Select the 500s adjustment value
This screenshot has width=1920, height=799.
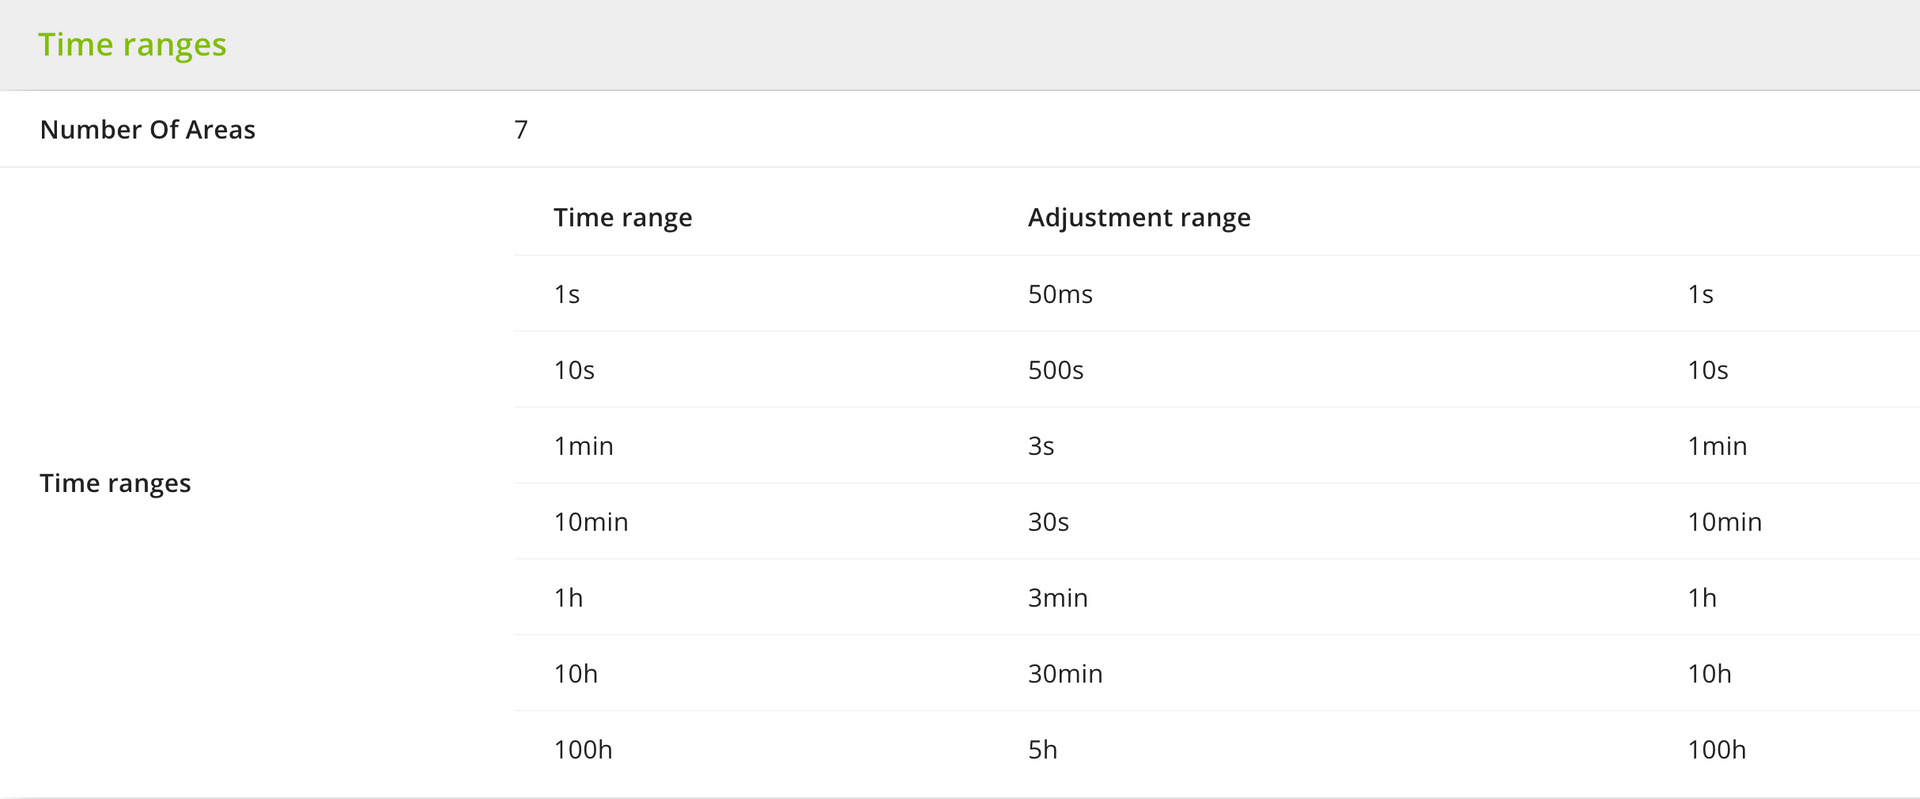click(1055, 370)
